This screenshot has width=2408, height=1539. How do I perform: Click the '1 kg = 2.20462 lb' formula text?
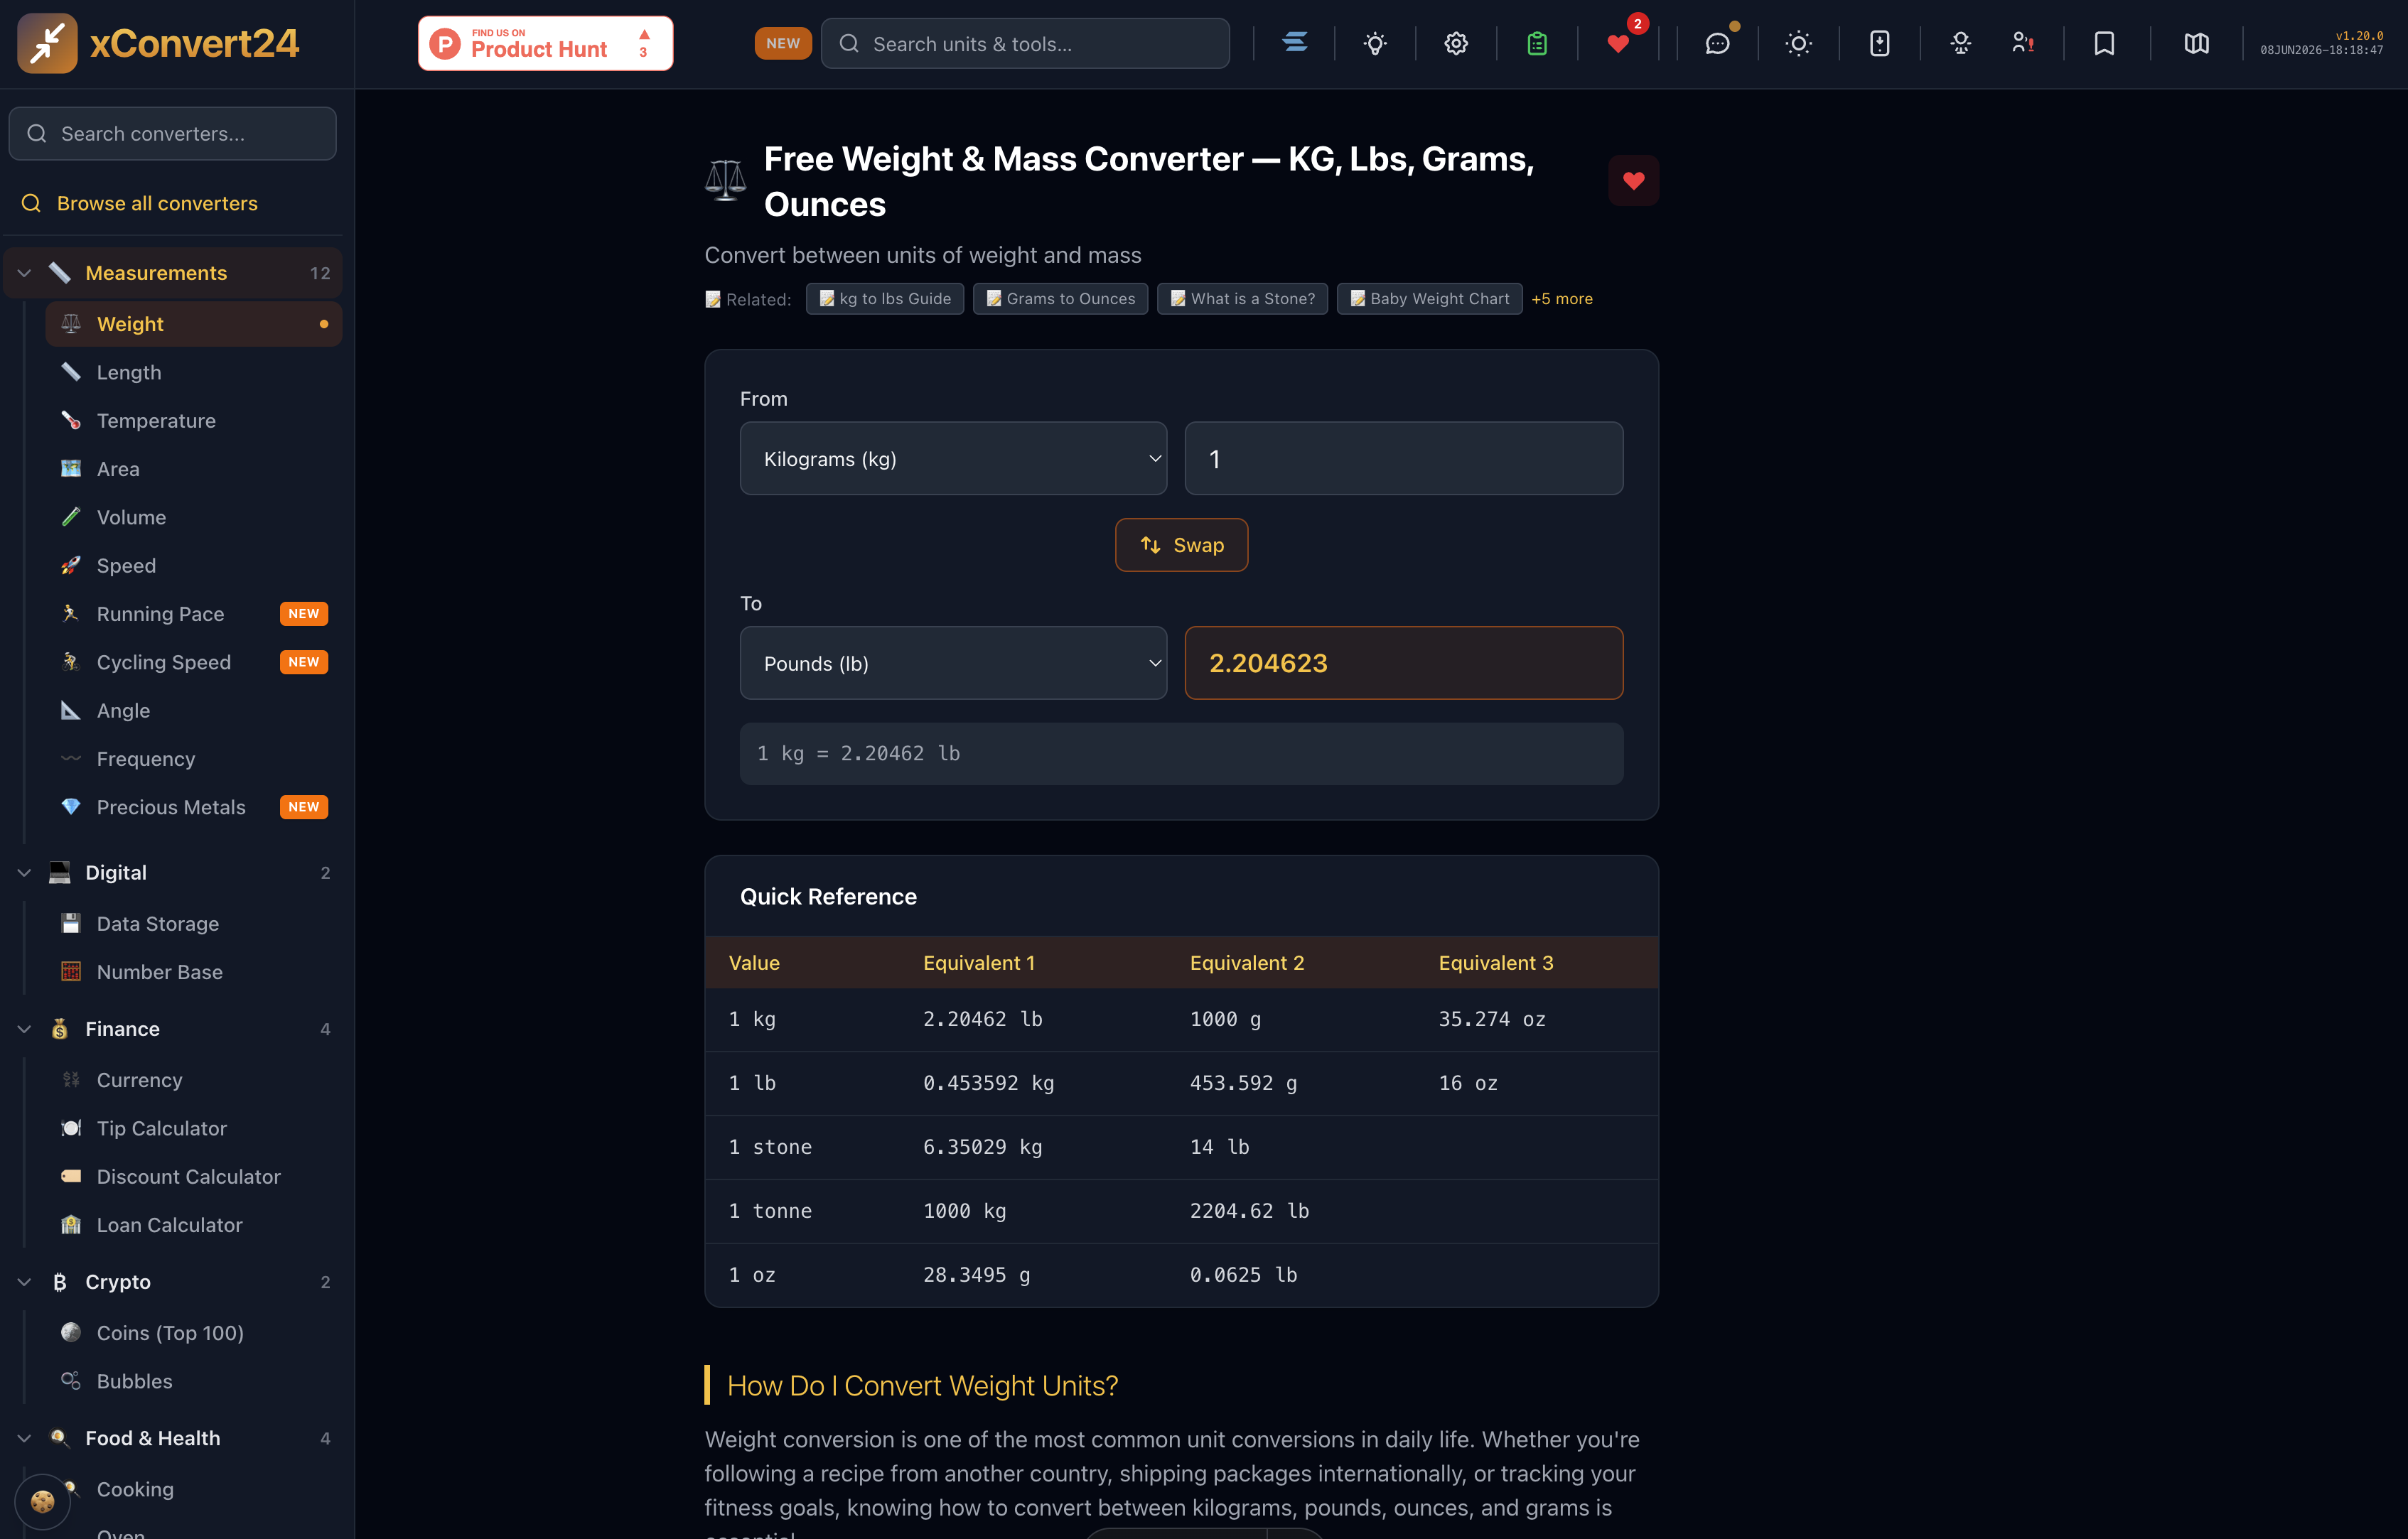pyautogui.click(x=858, y=753)
